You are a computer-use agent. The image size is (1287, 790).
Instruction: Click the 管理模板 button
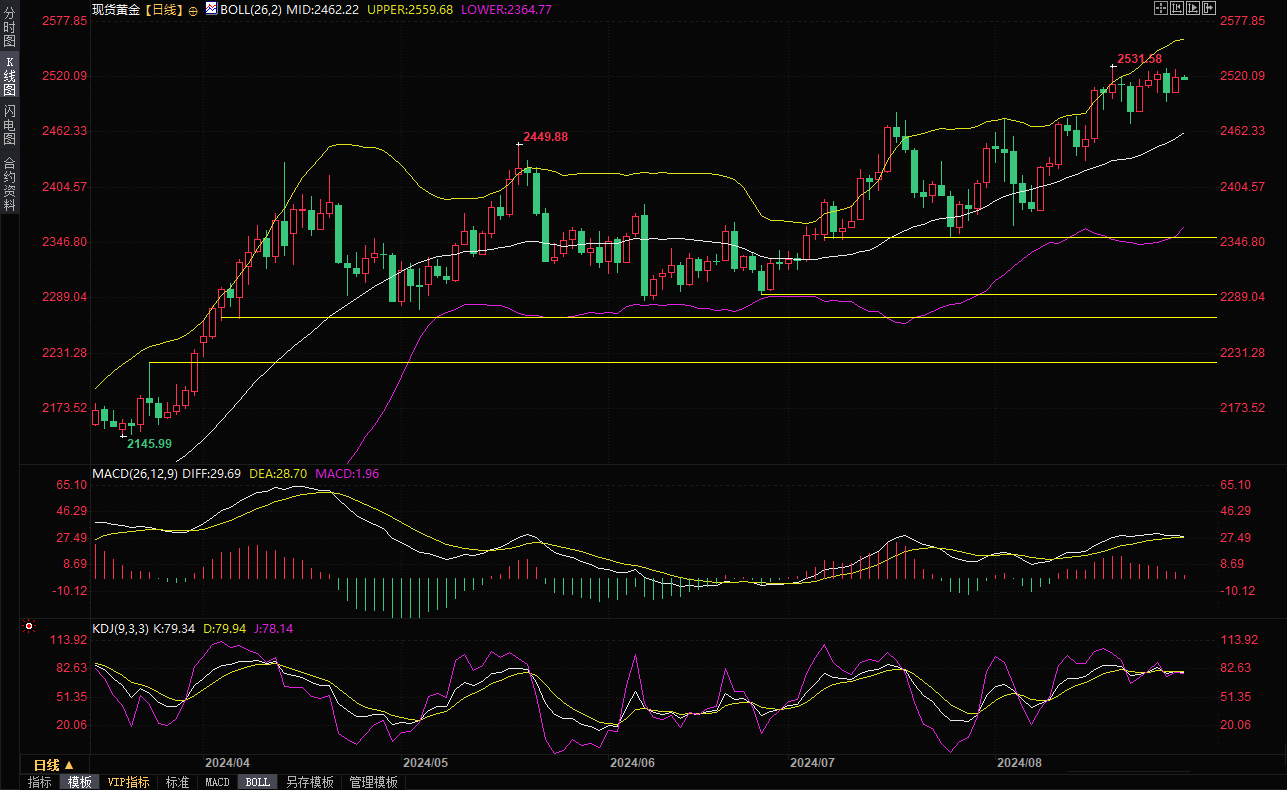point(373,782)
